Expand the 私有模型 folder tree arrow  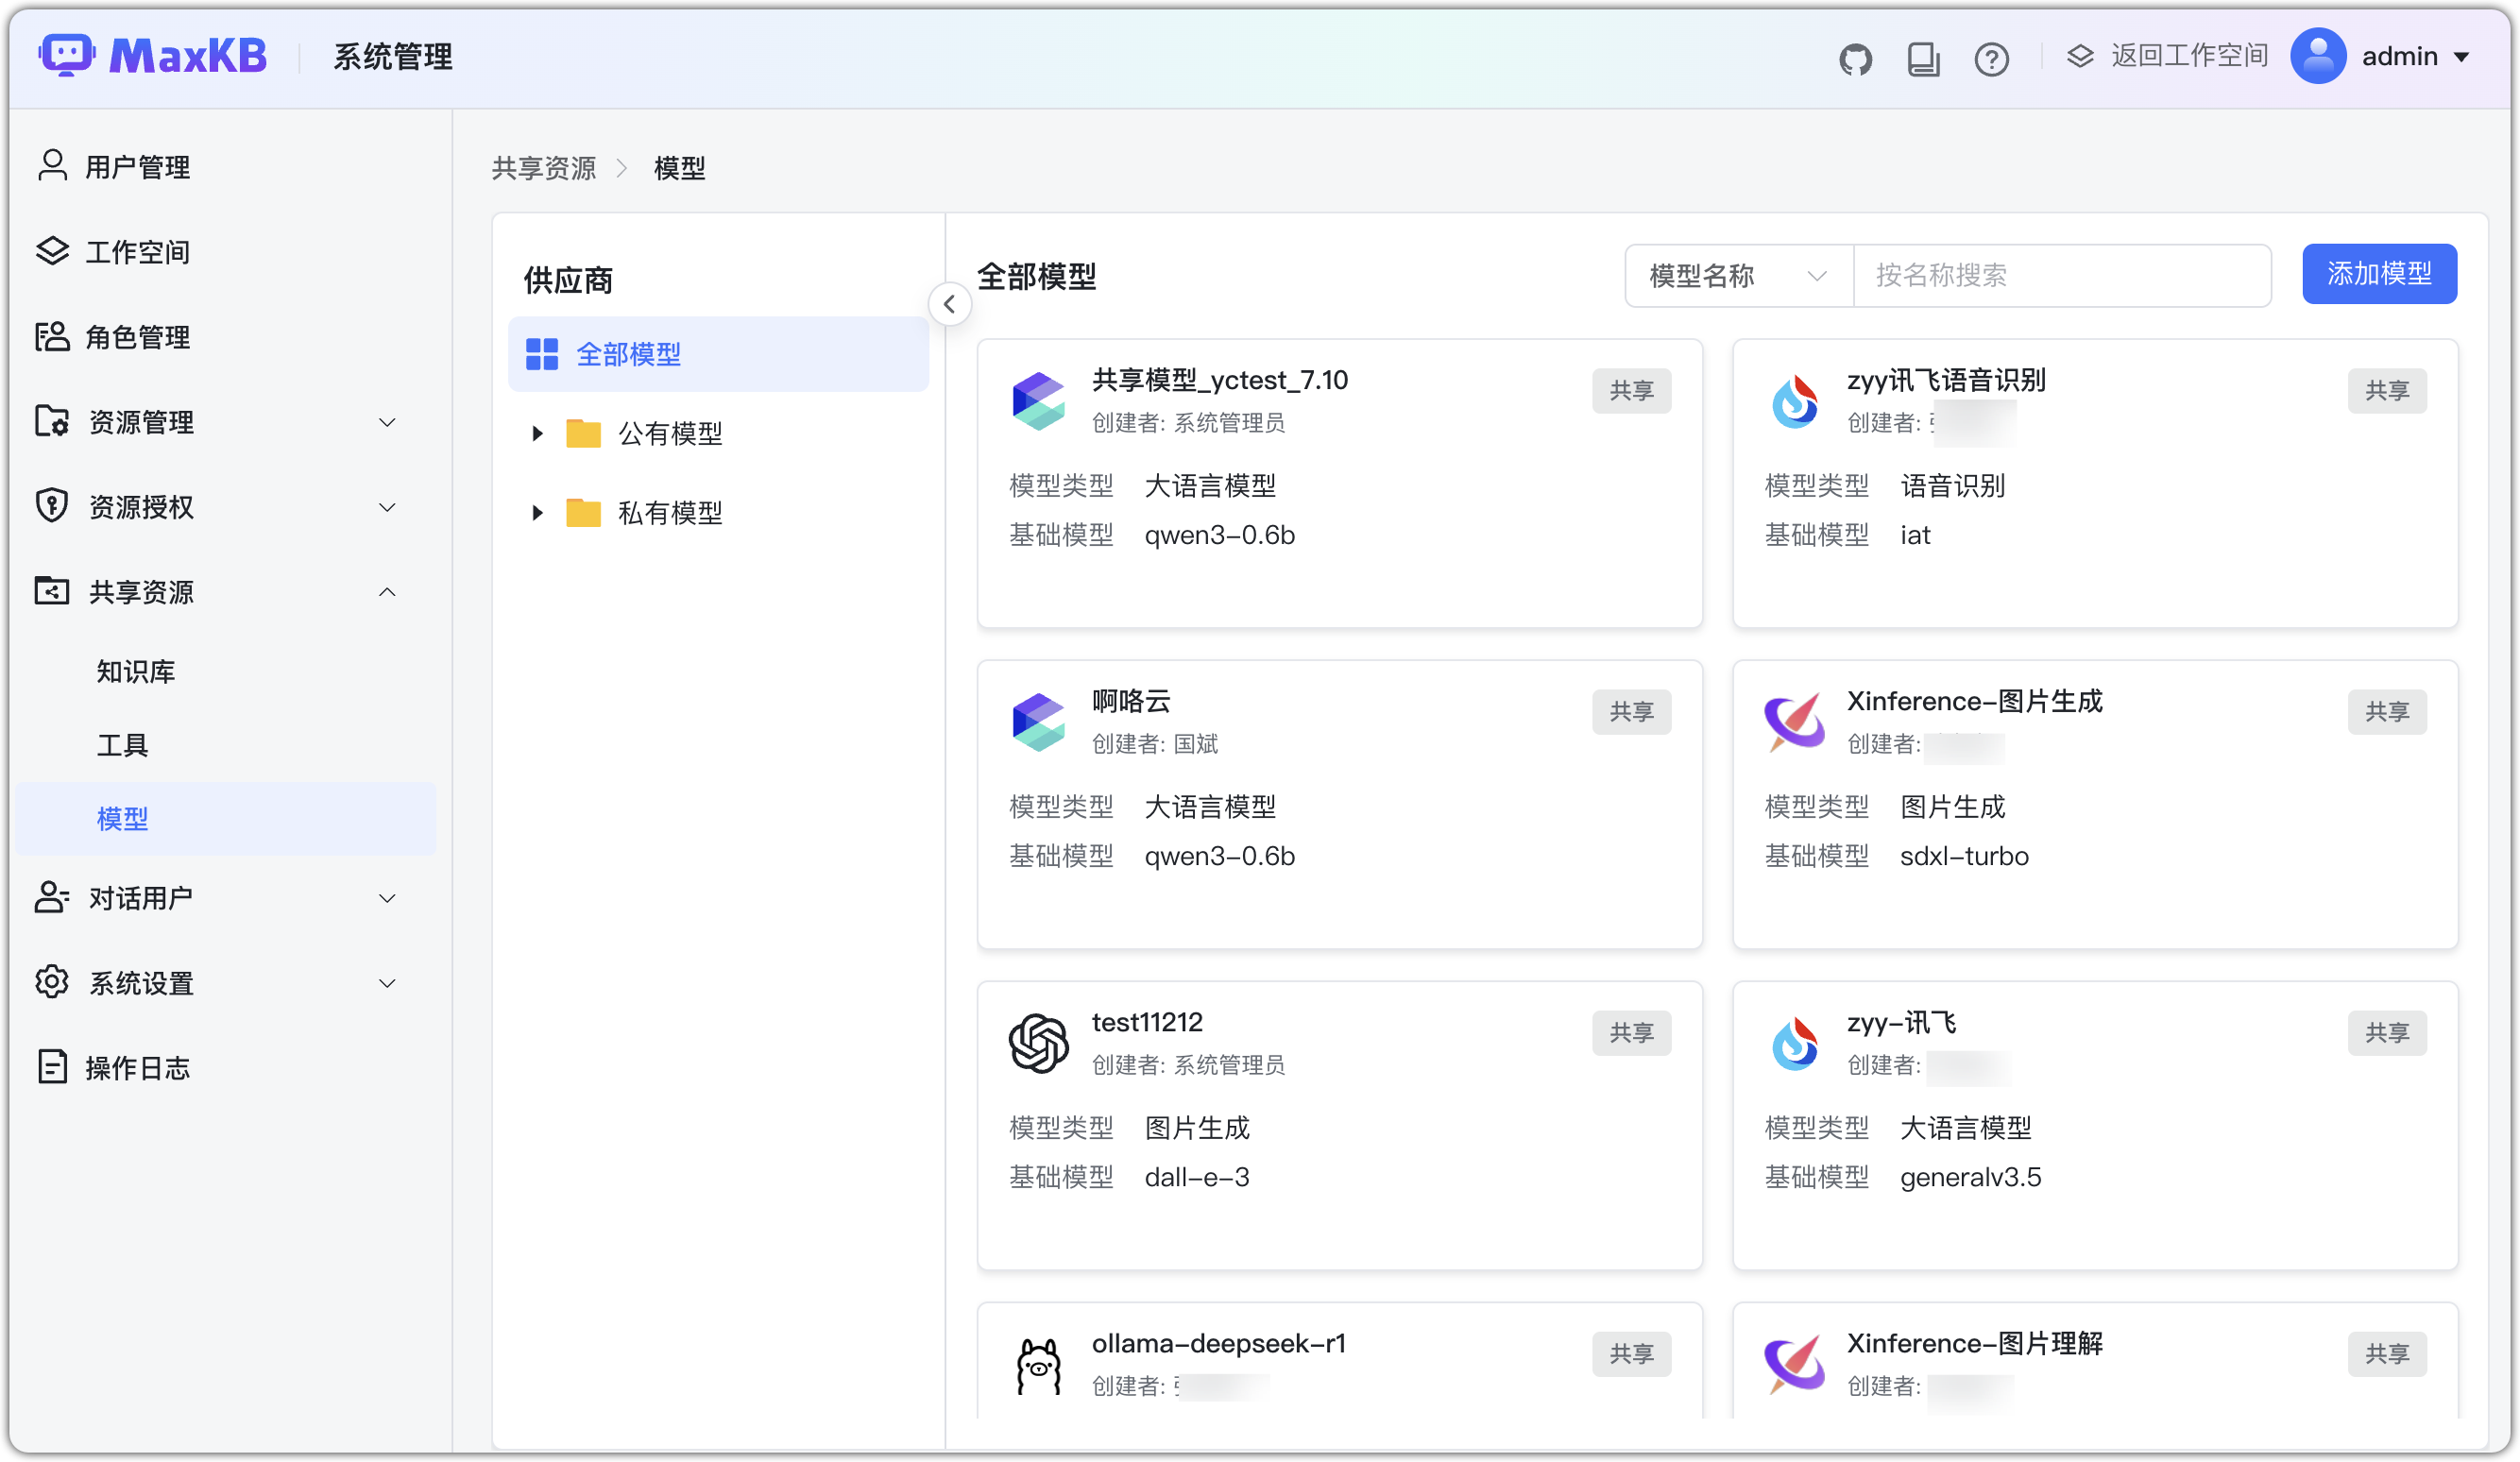(537, 513)
